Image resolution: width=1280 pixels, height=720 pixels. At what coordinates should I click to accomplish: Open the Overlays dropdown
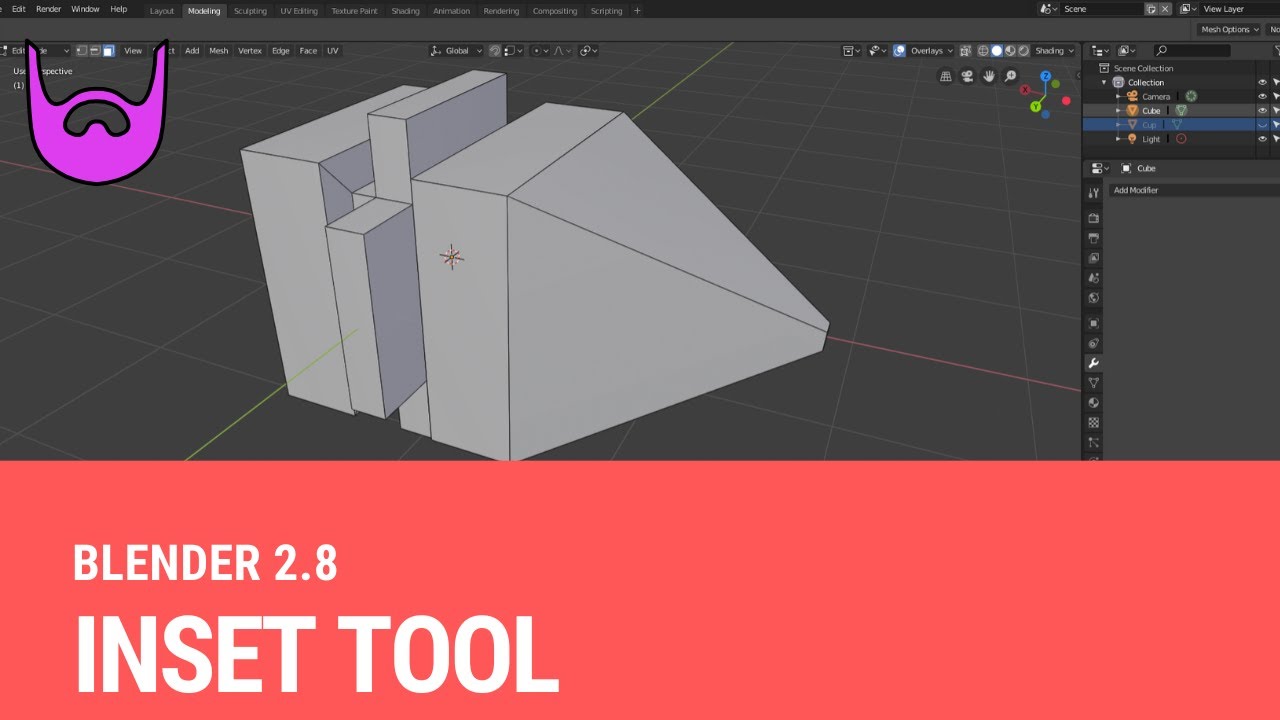pos(932,51)
